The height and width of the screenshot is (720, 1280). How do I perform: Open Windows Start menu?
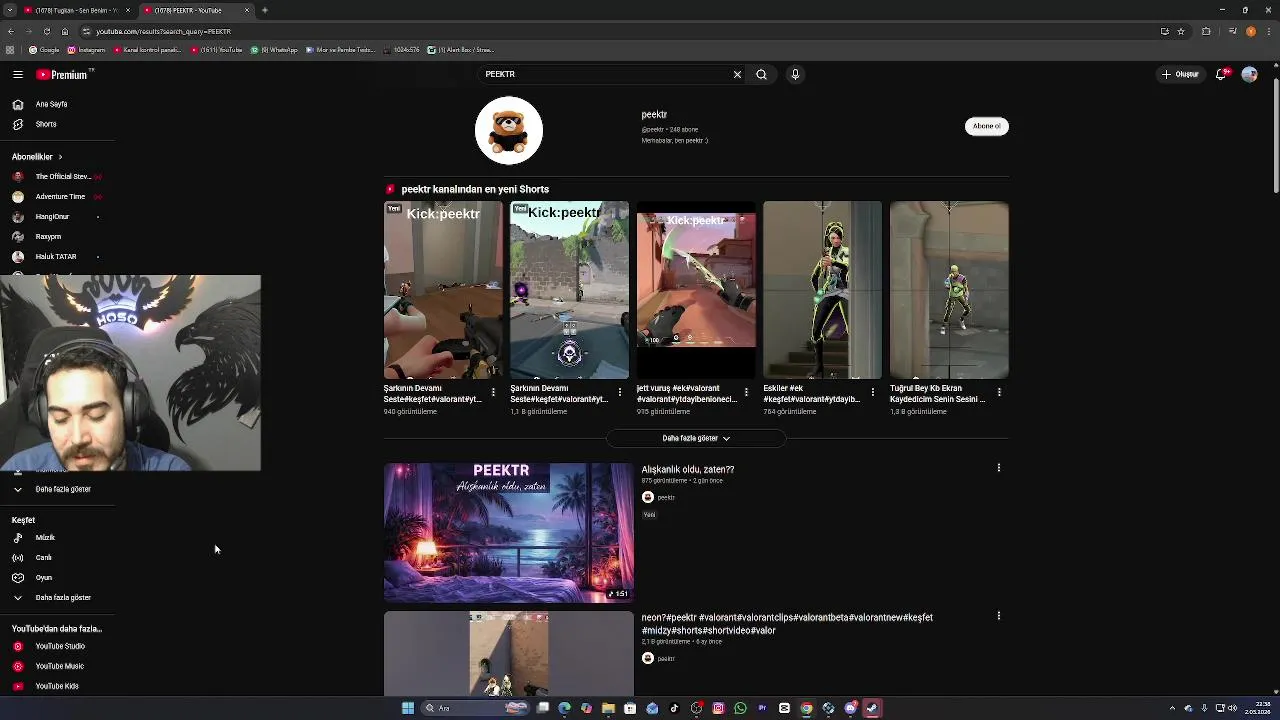pyautogui.click(x=408, y=708)
